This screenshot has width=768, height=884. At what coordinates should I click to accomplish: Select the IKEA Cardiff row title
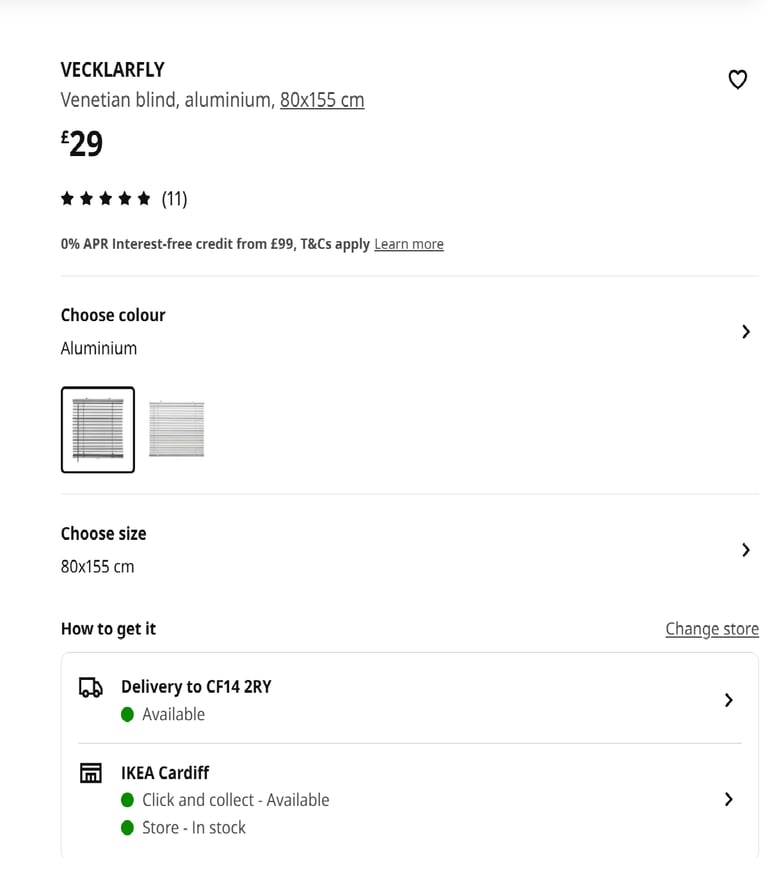[x=165, y=773]
